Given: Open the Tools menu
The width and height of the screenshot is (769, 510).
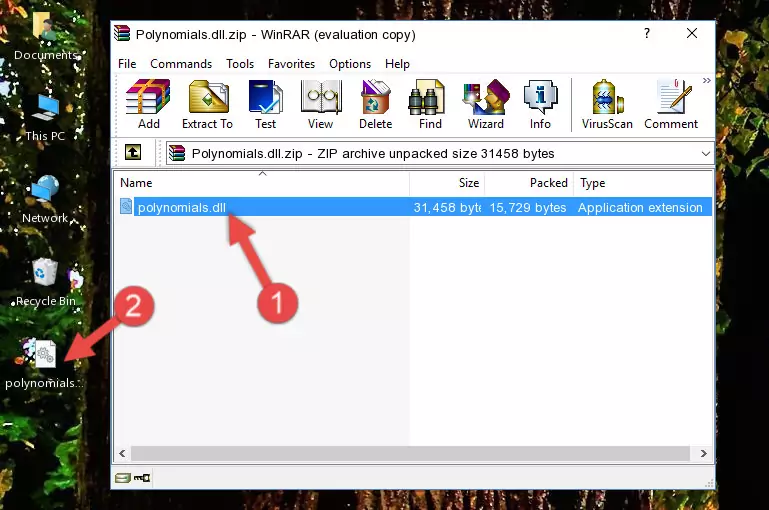Looking at the screenshot, I should [x=240, y=64].
